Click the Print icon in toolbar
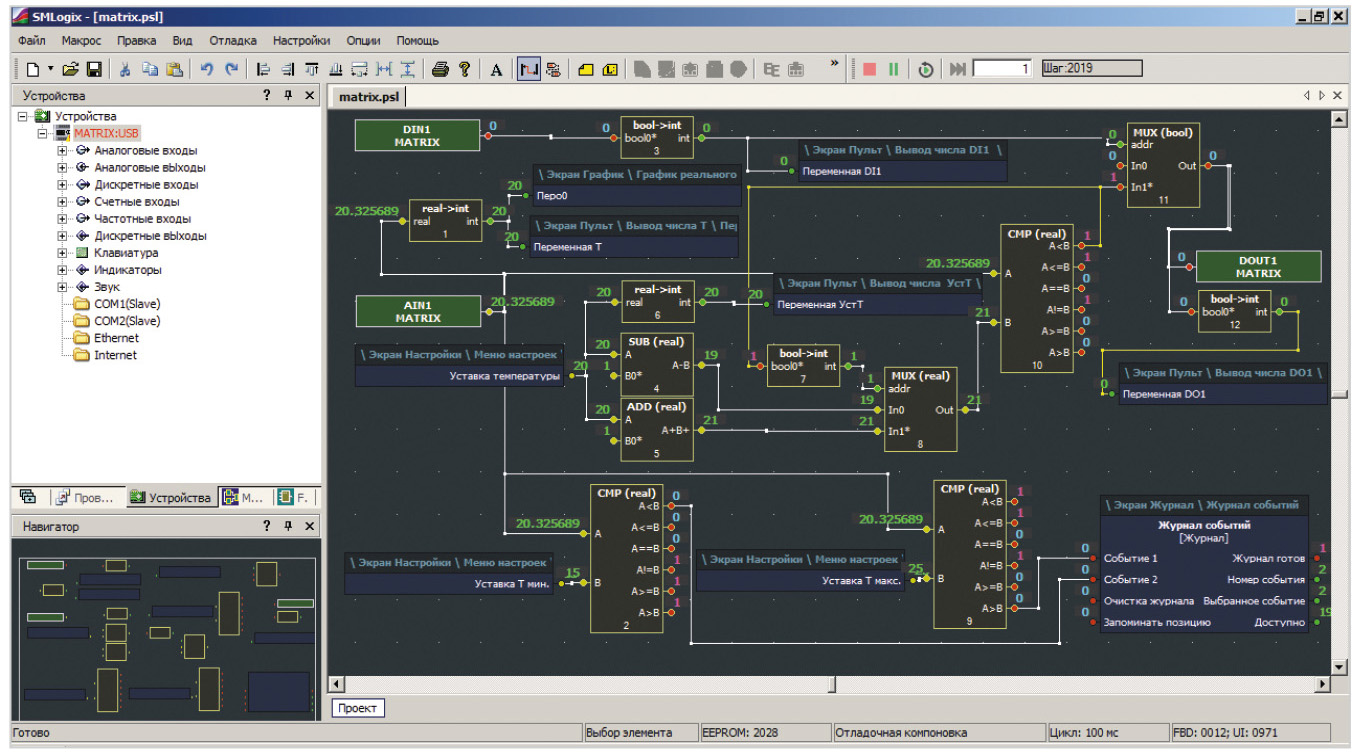The image size is (1357, 755). pos(439,69)
